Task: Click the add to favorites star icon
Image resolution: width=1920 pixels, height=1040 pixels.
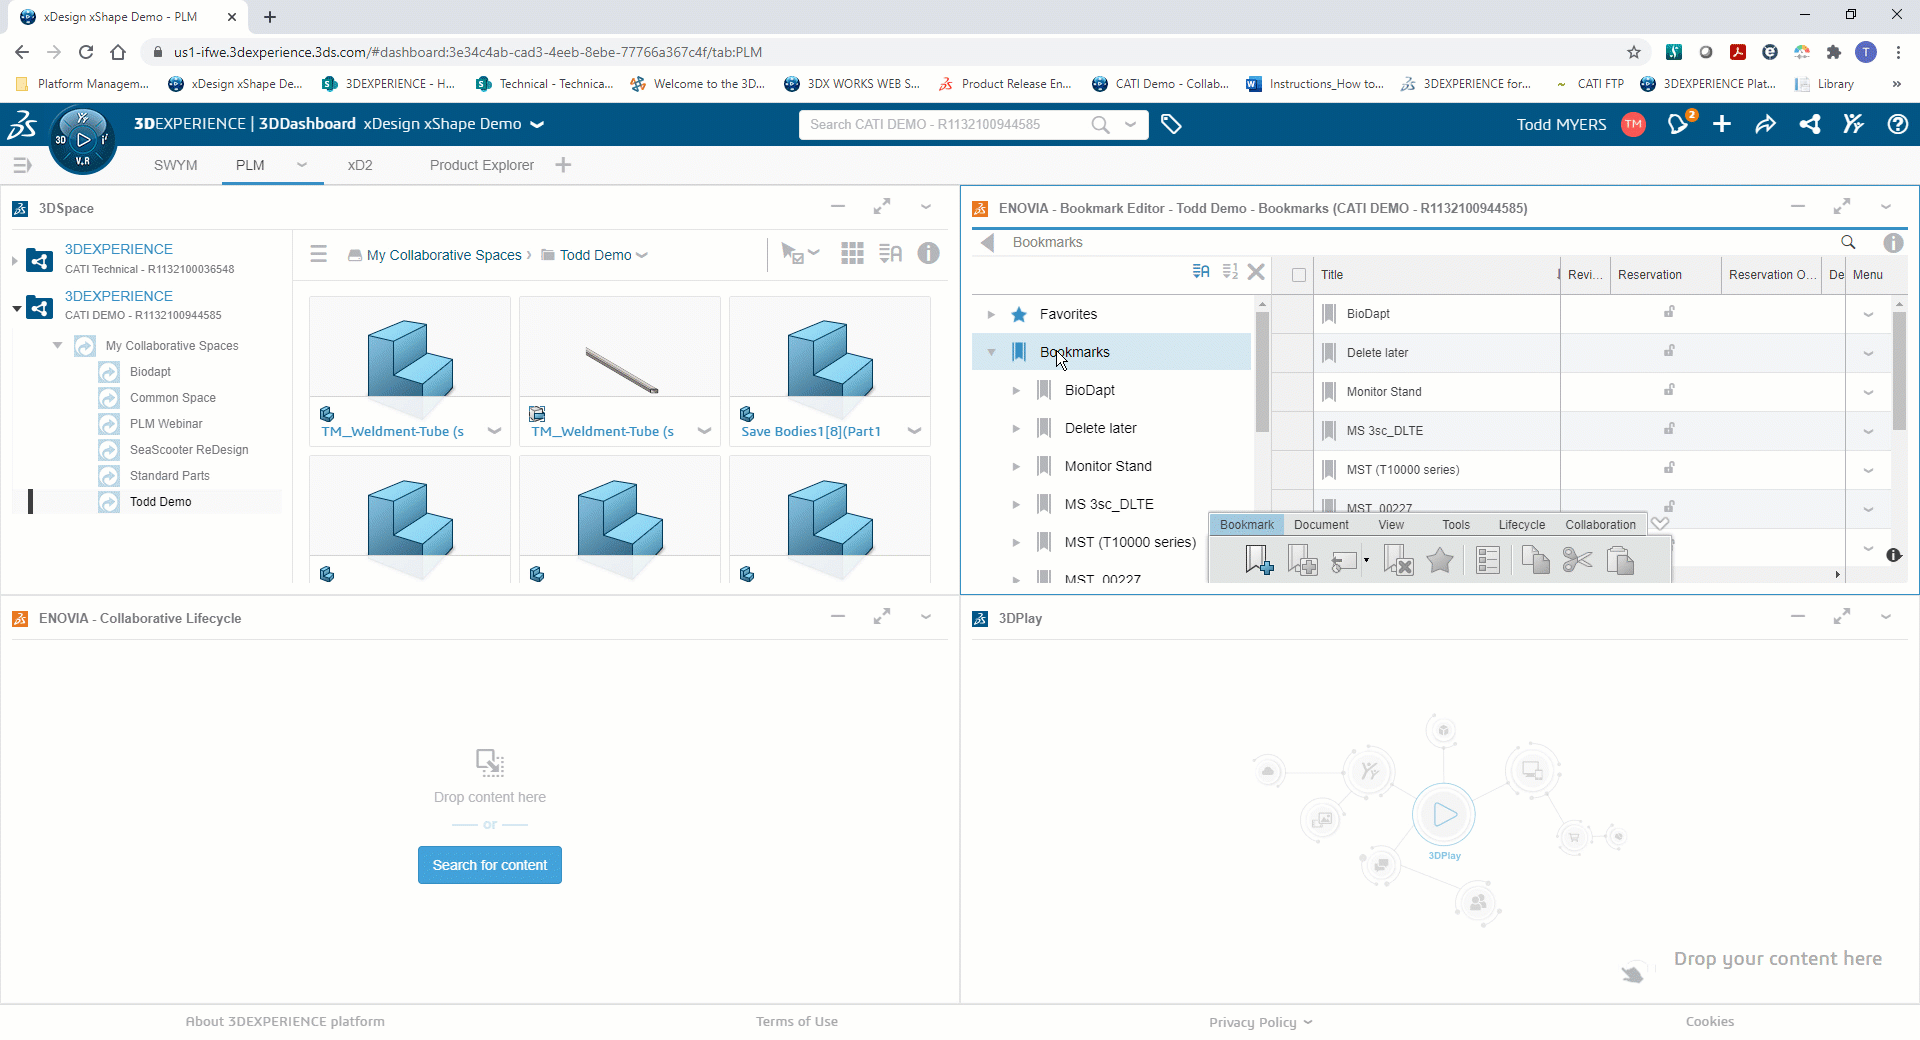Action: pos(1440,560)
